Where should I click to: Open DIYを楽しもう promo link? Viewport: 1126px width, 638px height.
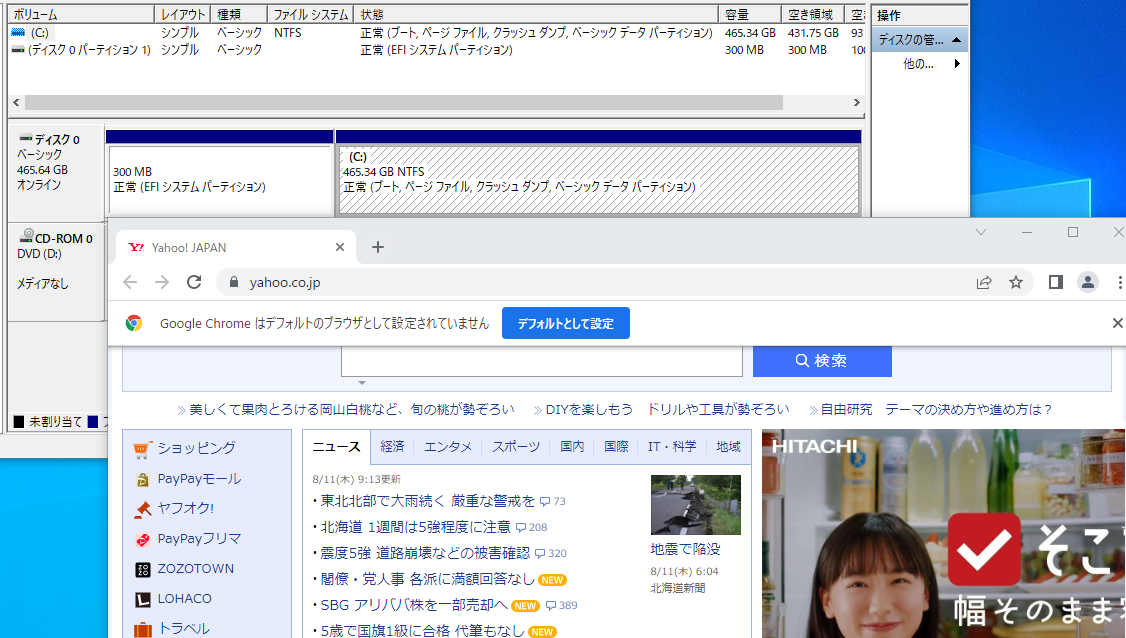(x=667, y=410)
